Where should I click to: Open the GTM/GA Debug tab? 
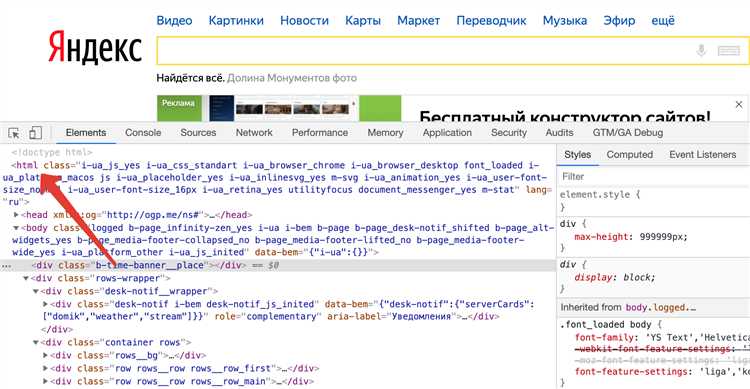point(628,133)
